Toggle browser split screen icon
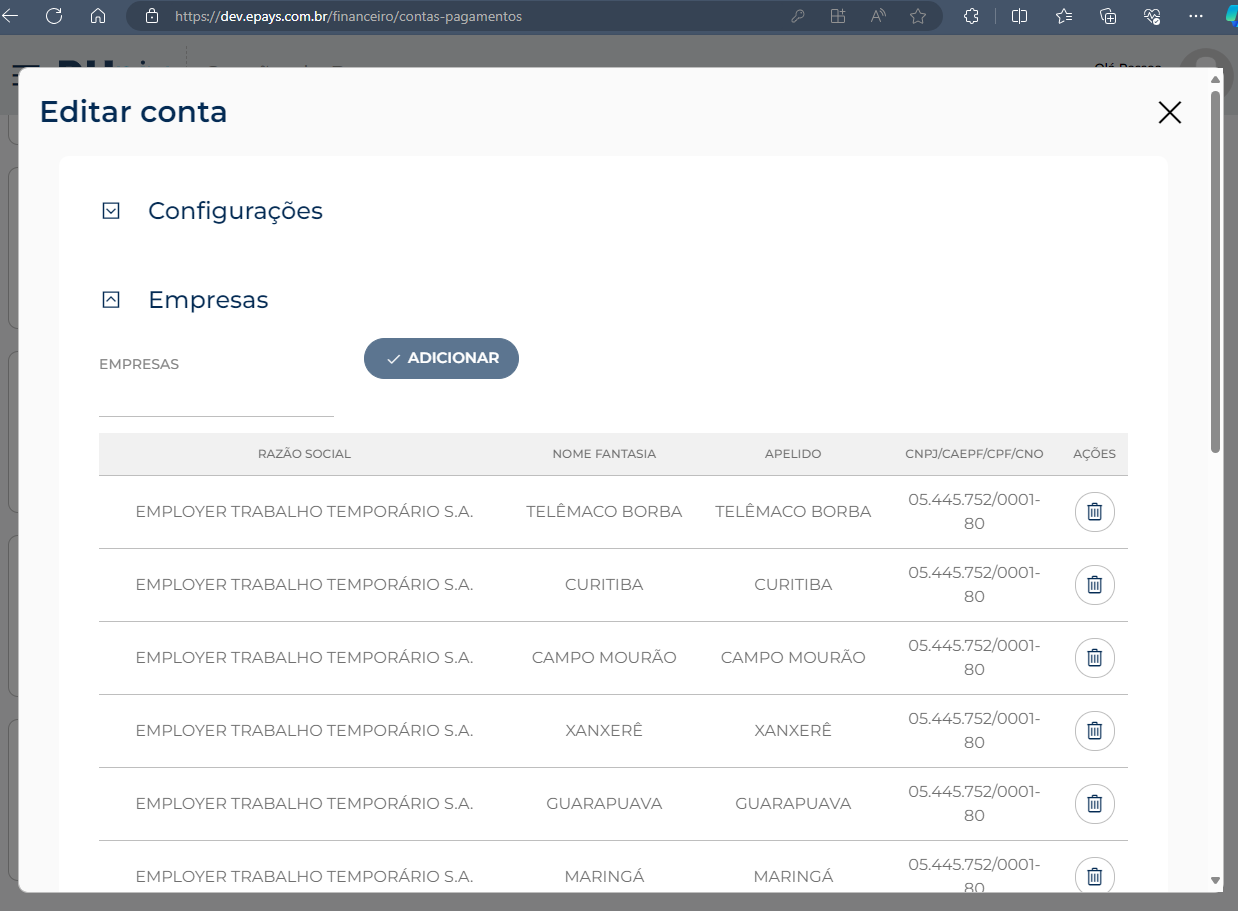 pyautogui.click(x=1019, y=16)
